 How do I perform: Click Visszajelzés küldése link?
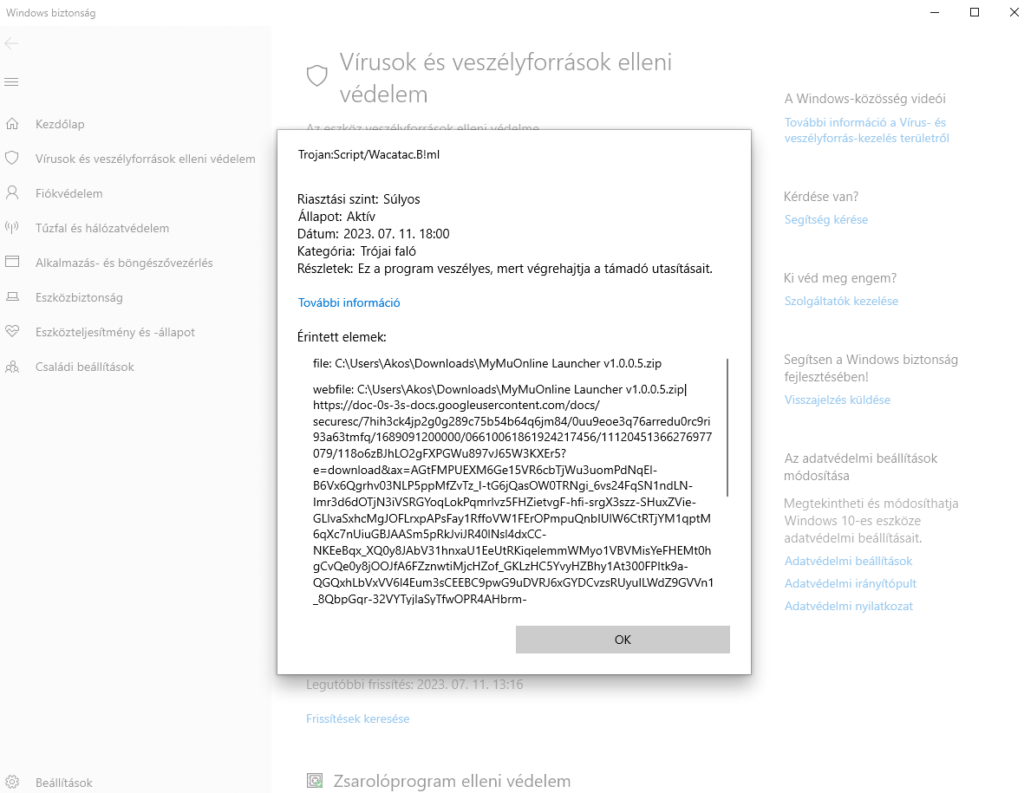pyautogui.click(x=837, y=400)
